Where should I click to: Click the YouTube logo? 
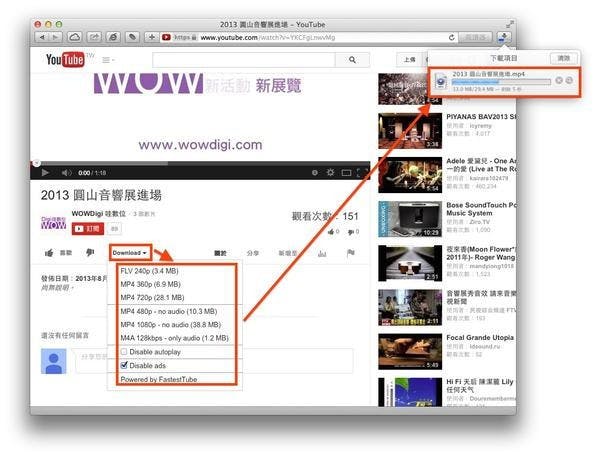[65, 59]
